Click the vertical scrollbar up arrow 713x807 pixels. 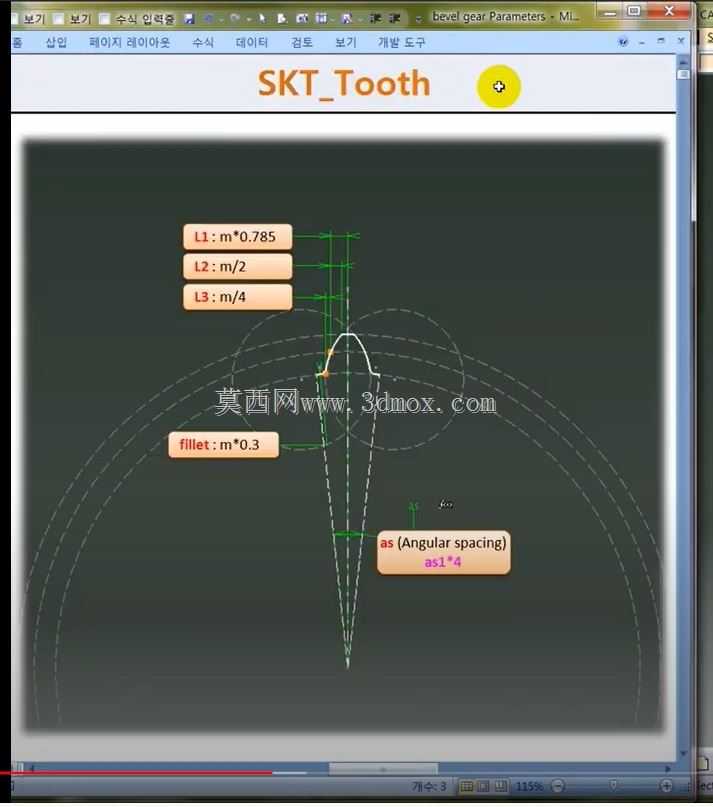(x=683, y=63)
